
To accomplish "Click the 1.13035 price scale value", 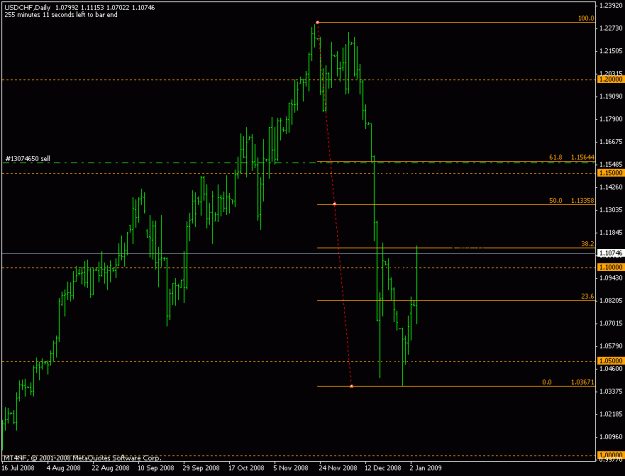I will pyautogui.click(x=611, y=210).
